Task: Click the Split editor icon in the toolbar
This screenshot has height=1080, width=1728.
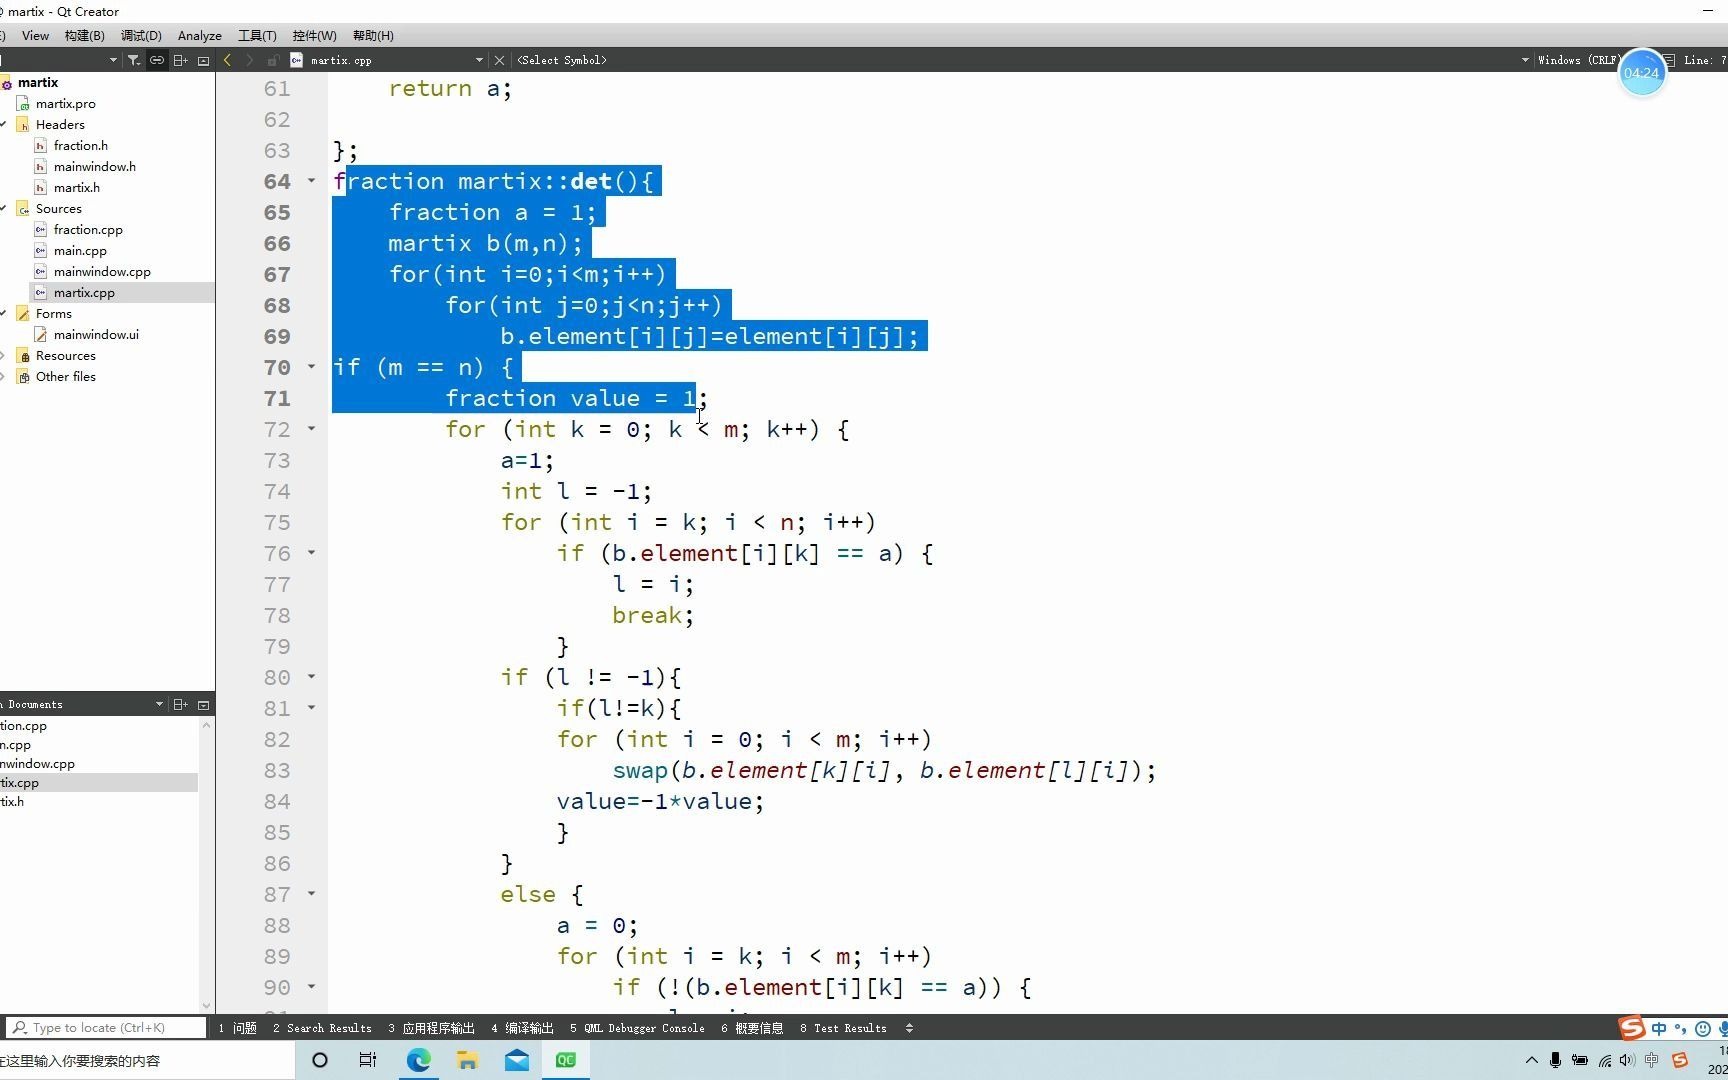Action: [180, 60]
